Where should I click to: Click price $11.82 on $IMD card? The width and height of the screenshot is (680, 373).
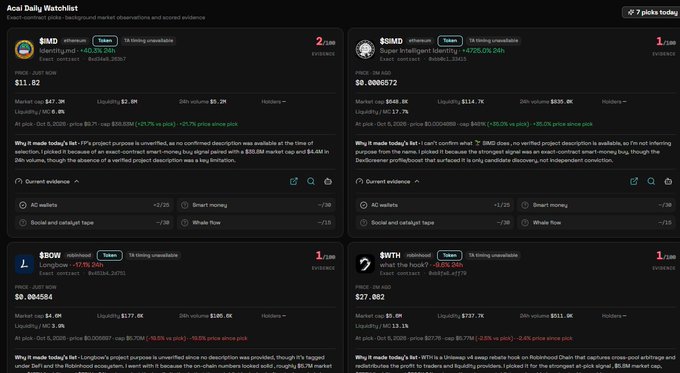tap(27, 83)
